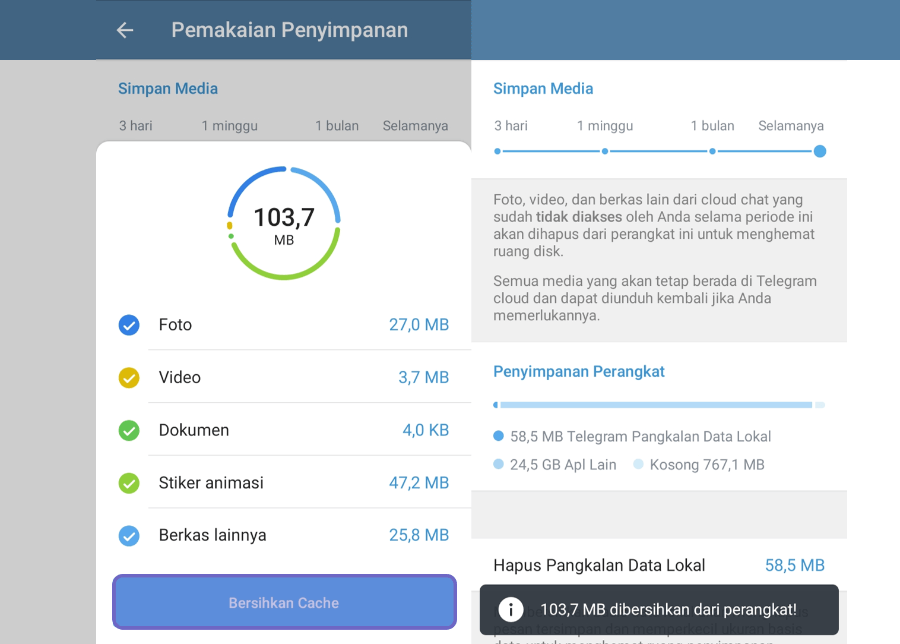
Task: Click the '103,7 MB dibersihkan dari perangkat!' toast
Action: tap(659, 610)
